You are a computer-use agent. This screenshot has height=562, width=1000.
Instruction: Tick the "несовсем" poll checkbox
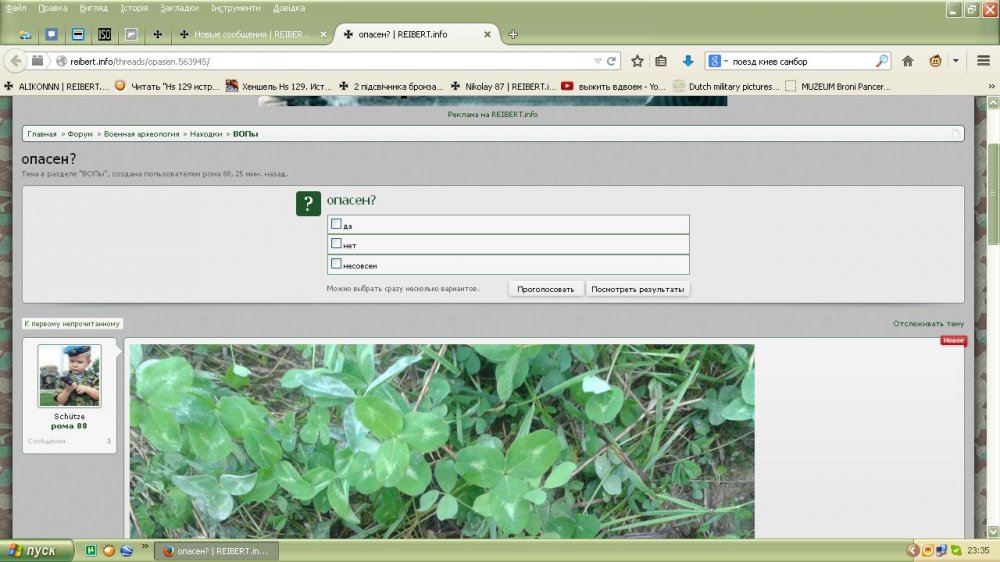point(337,264)
